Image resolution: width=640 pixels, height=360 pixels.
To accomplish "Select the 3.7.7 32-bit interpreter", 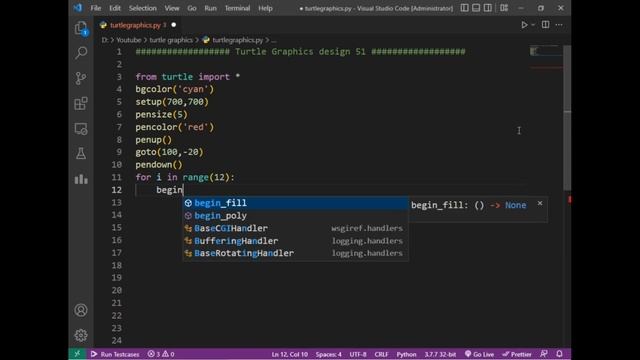I will [x=440, y=354].
